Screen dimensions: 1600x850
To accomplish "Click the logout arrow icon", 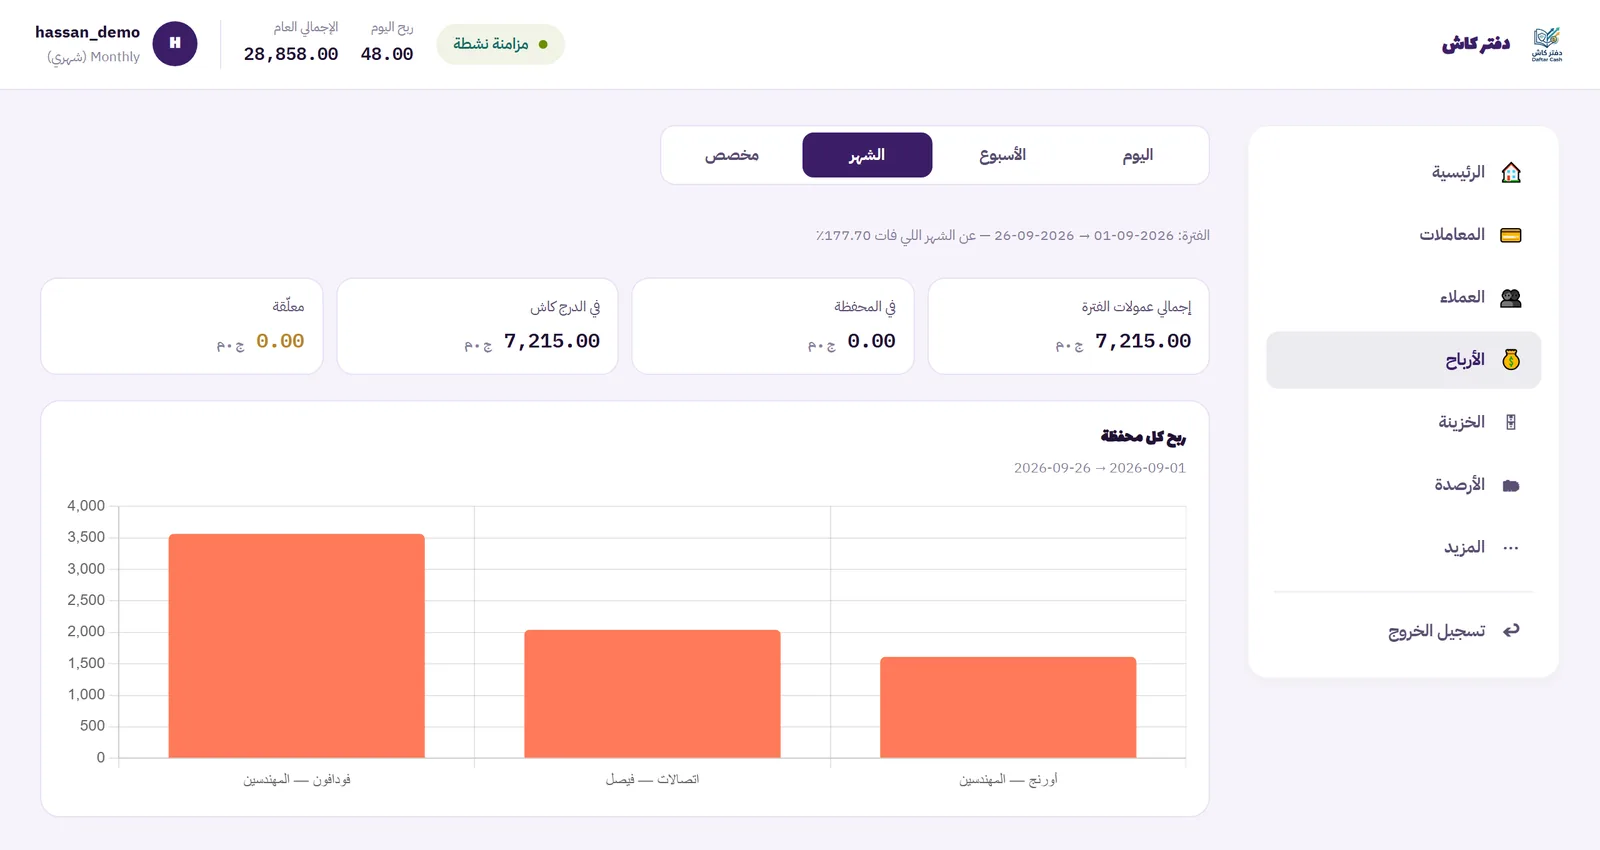I will 1511,630.
